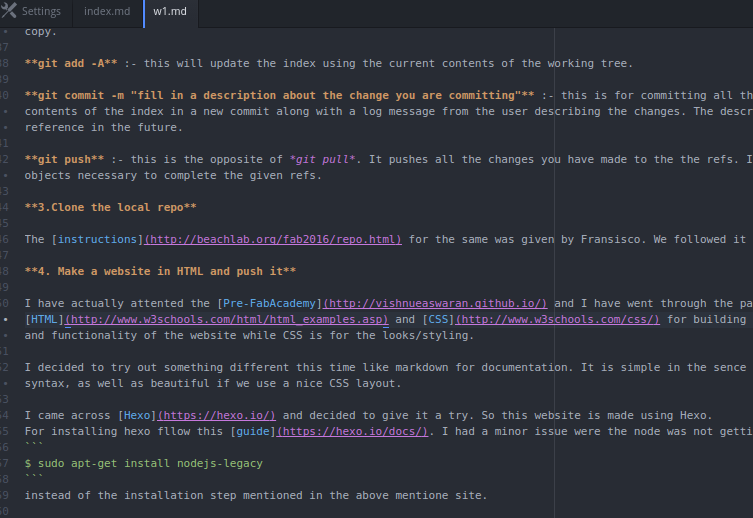Open the Settings tab

(36, 11)
